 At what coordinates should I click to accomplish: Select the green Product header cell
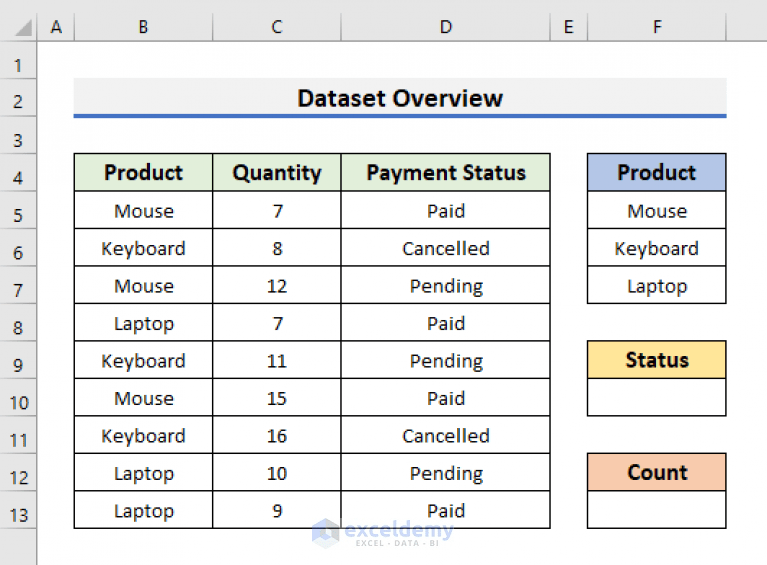[x=143, y=172]
